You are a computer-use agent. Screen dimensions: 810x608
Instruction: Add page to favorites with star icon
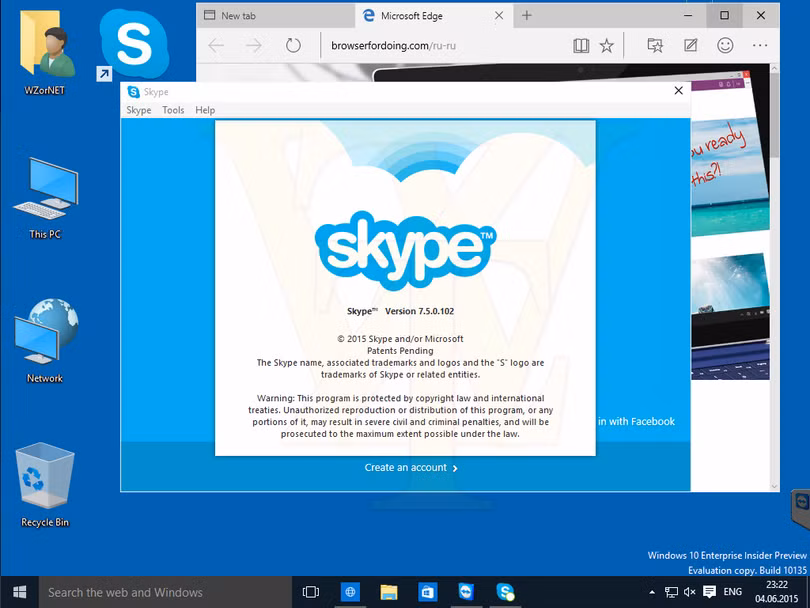[607, 45]
